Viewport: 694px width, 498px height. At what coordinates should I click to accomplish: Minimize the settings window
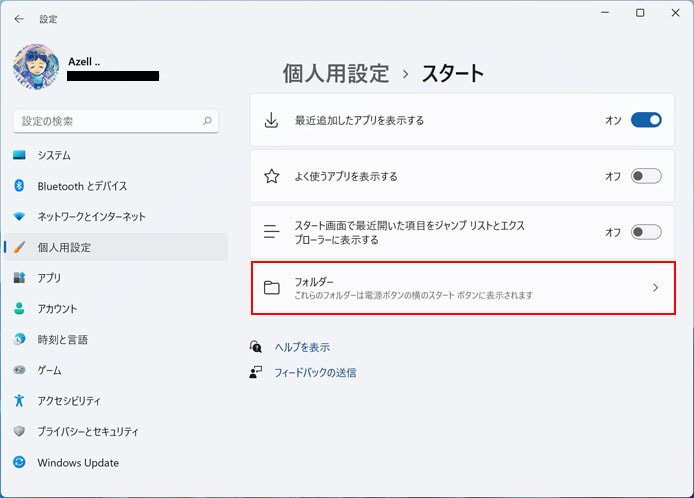pyautogui.click(x=605, y=13)
